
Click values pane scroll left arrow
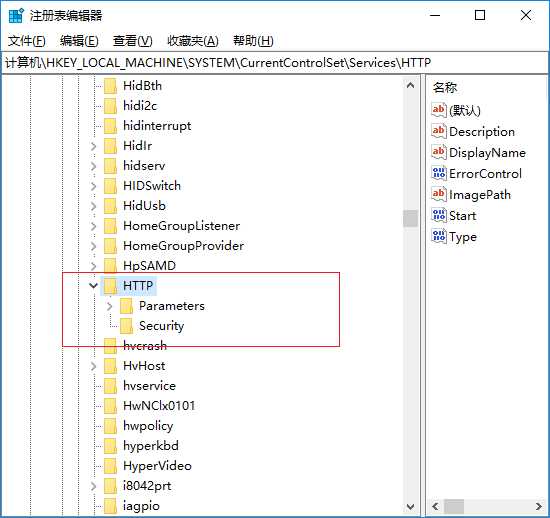435,506
